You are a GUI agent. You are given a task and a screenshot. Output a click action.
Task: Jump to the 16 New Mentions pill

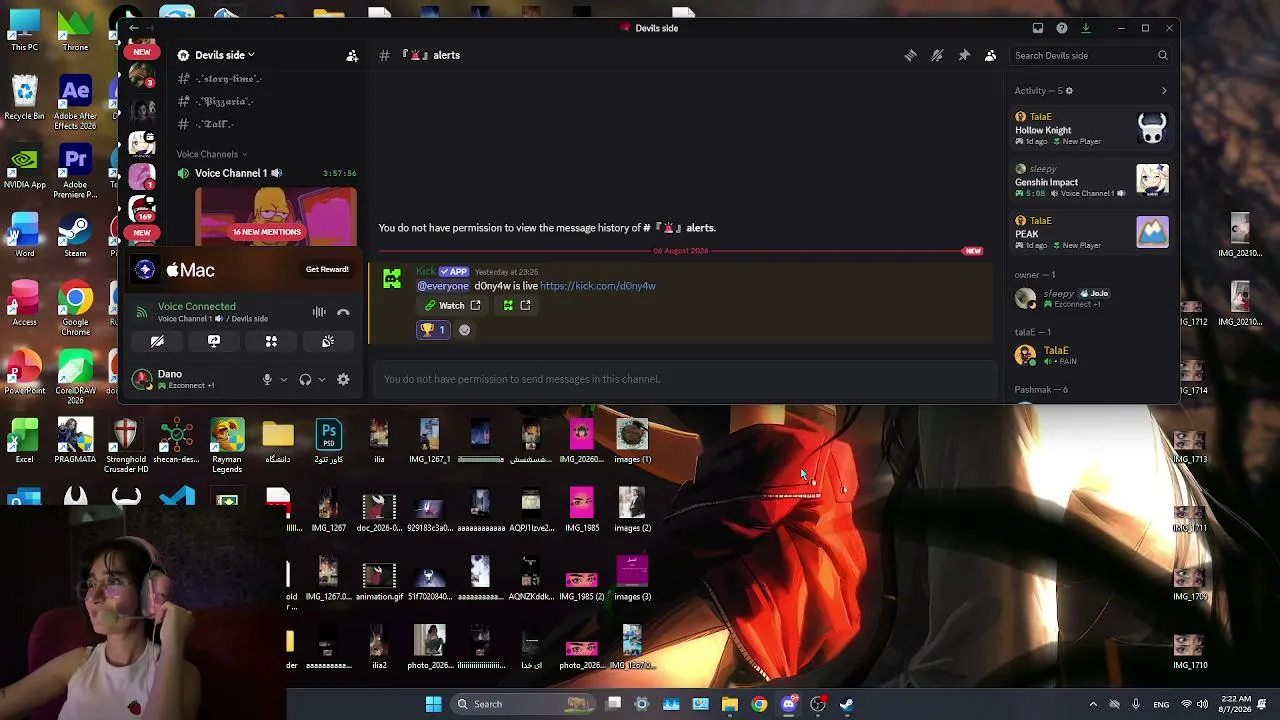[x=267, y=232]
